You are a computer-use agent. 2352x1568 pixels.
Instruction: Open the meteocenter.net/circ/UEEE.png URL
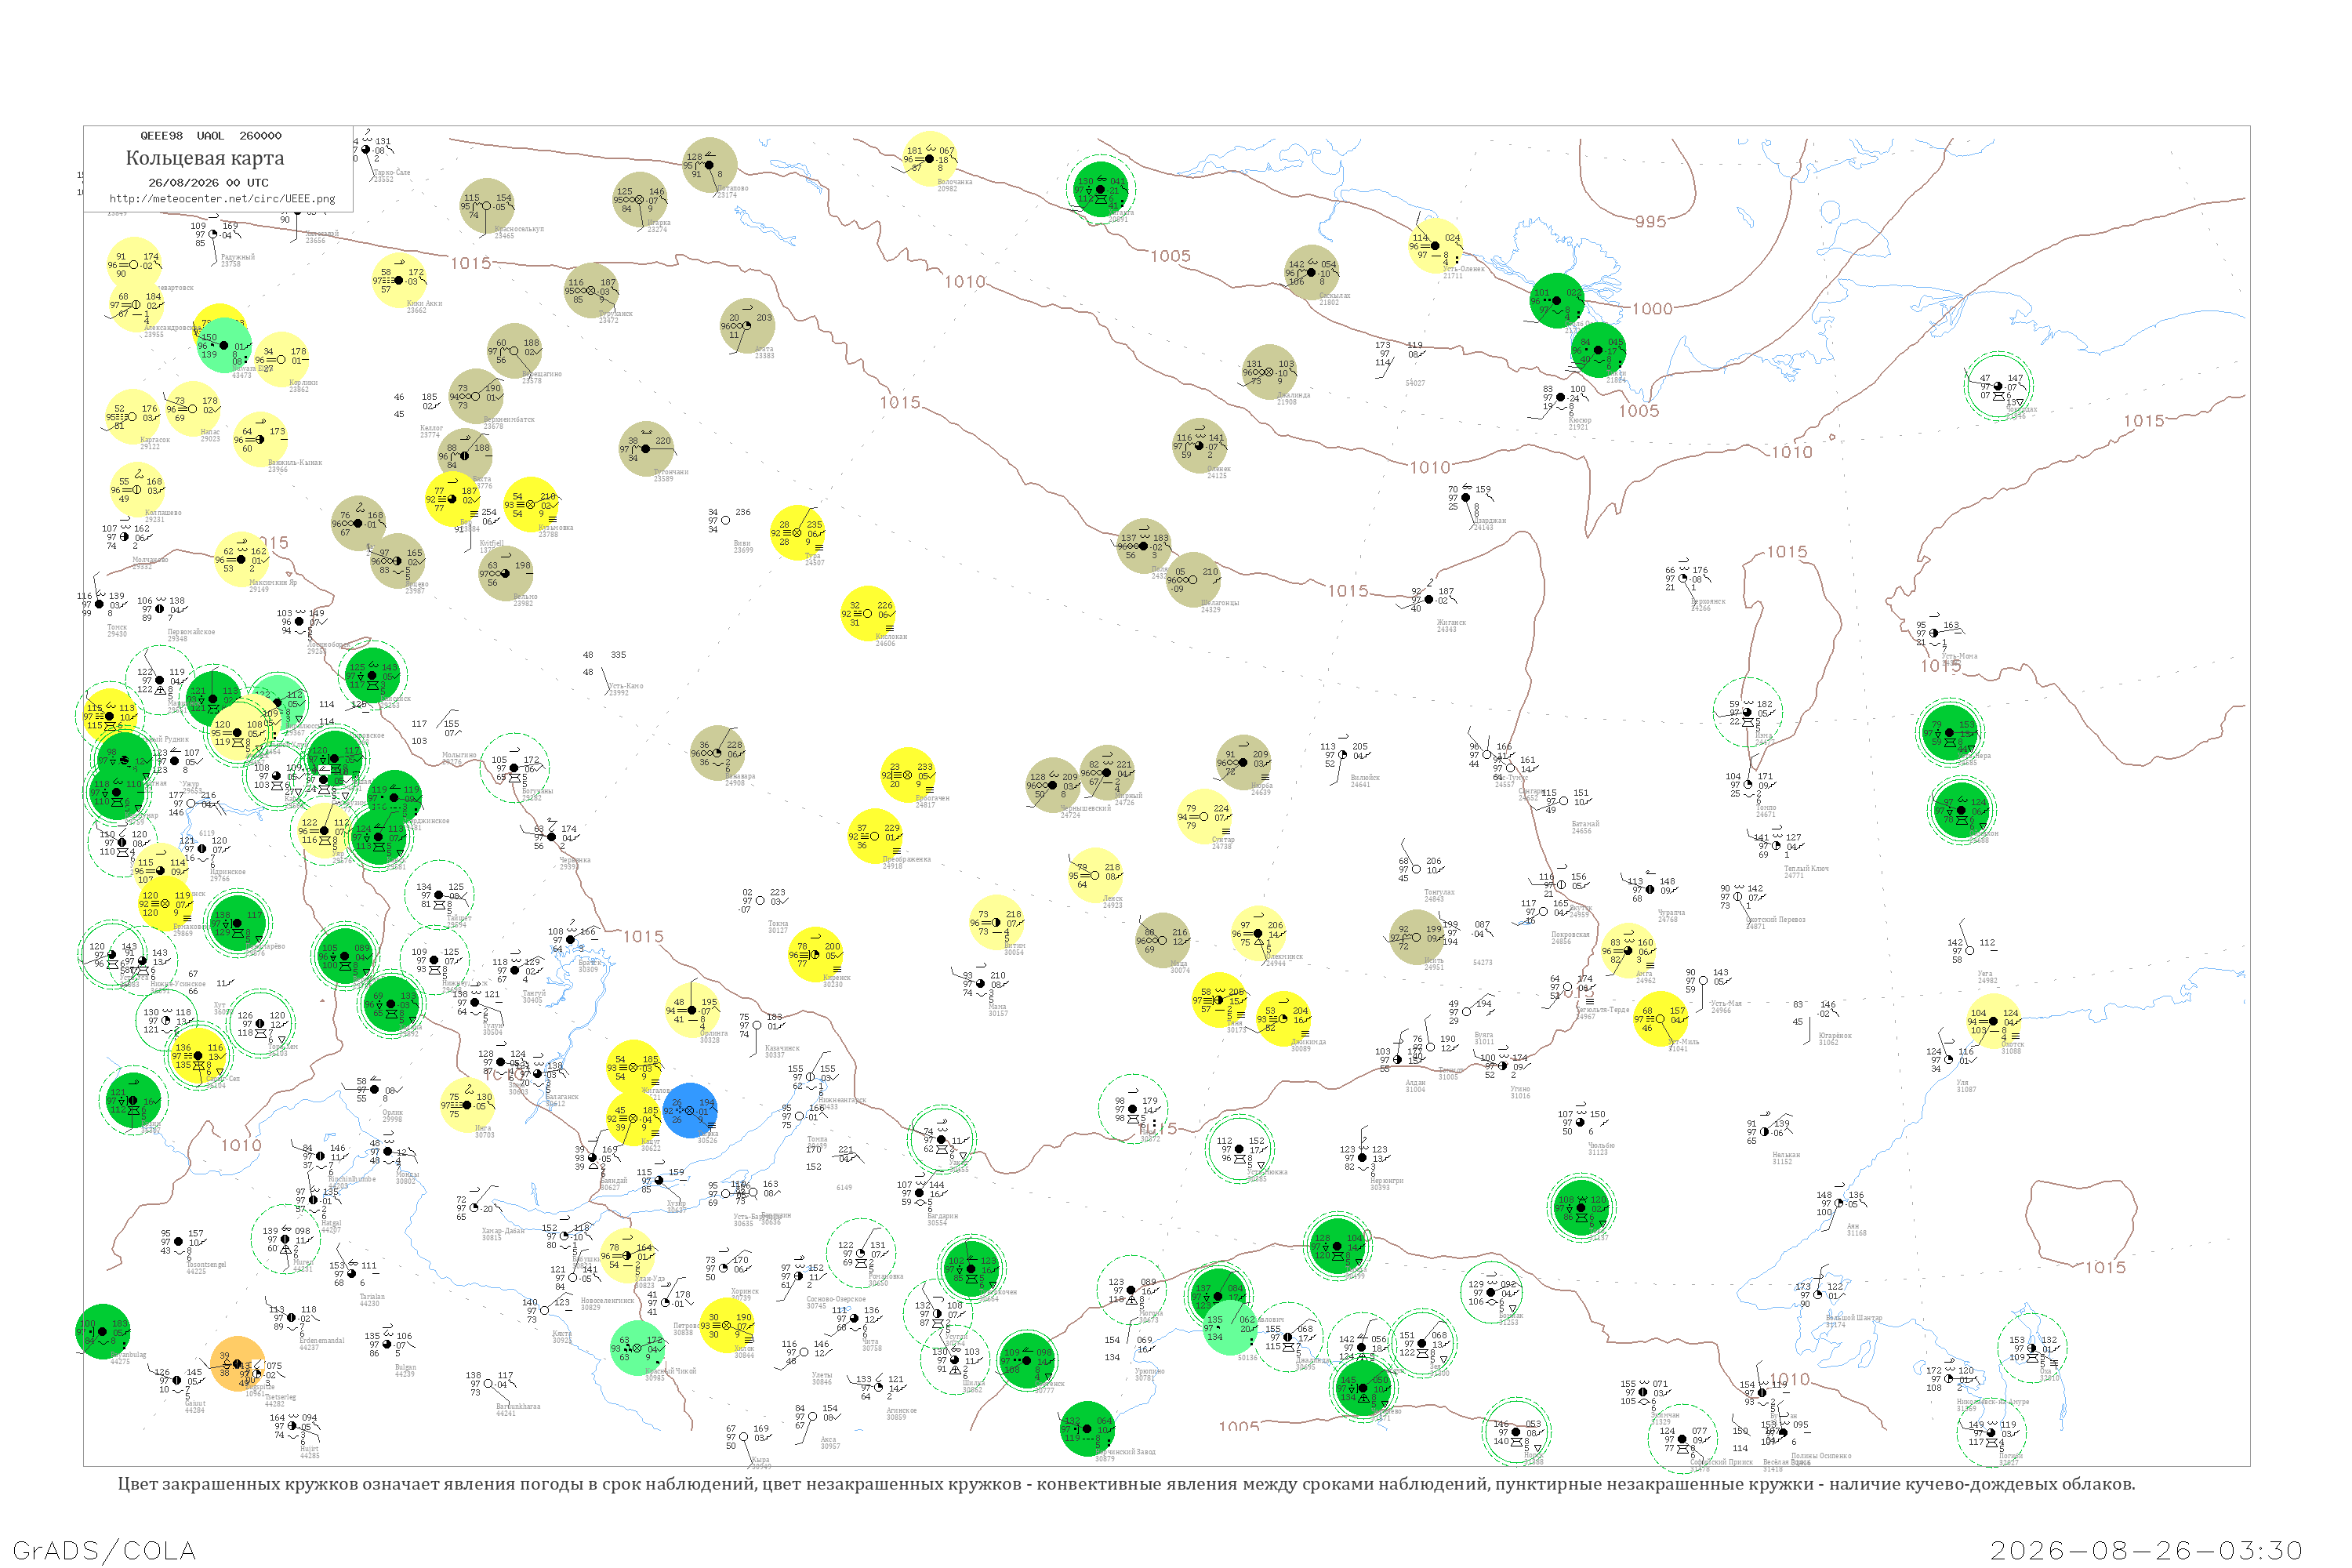[222, 198]
